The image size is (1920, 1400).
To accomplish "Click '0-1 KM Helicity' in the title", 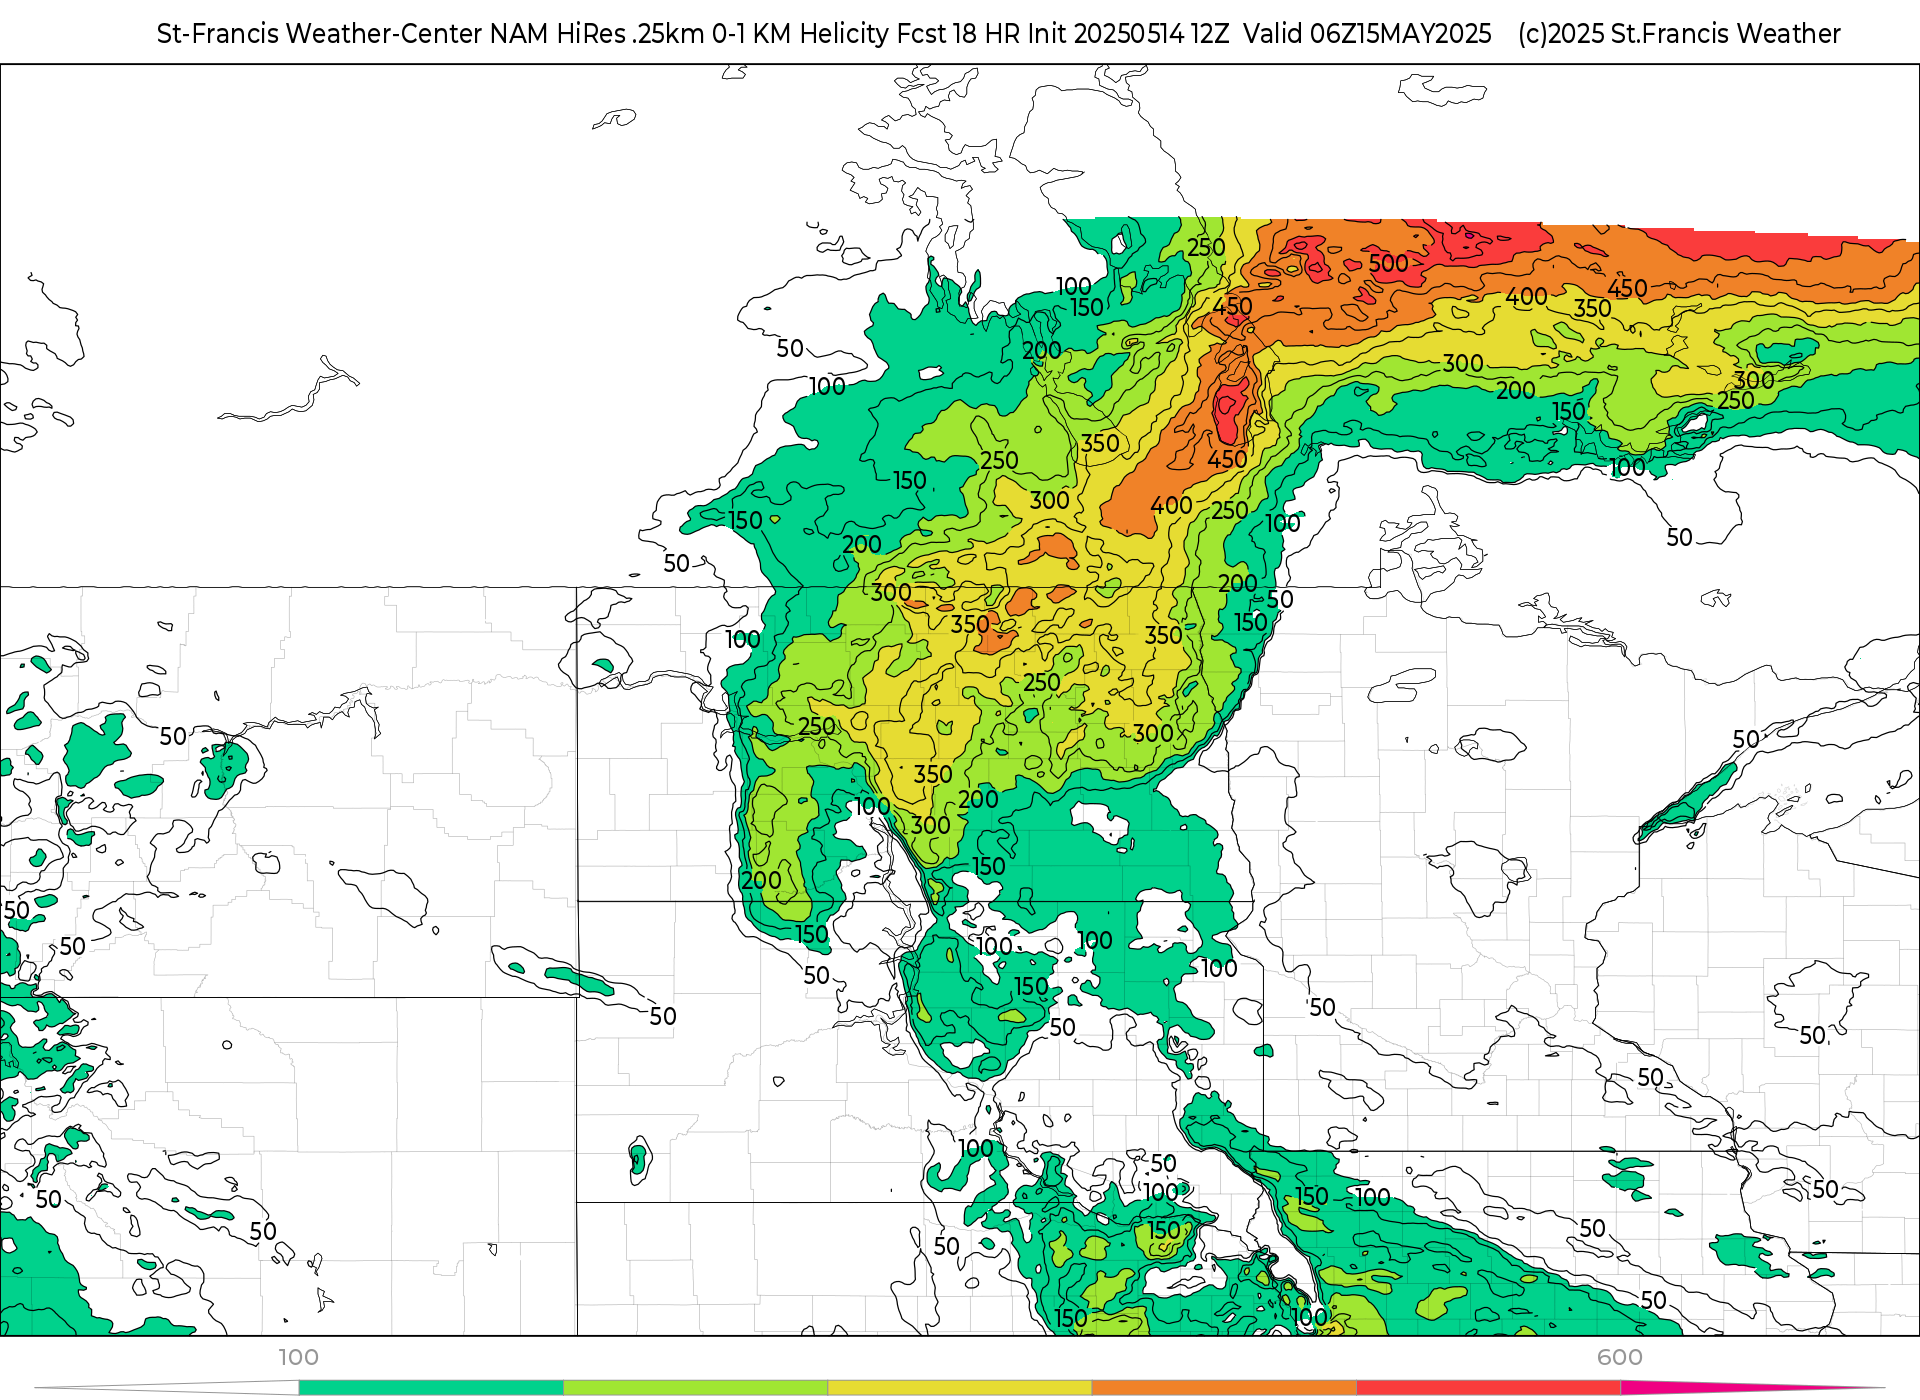I will (x=801, y=34).
